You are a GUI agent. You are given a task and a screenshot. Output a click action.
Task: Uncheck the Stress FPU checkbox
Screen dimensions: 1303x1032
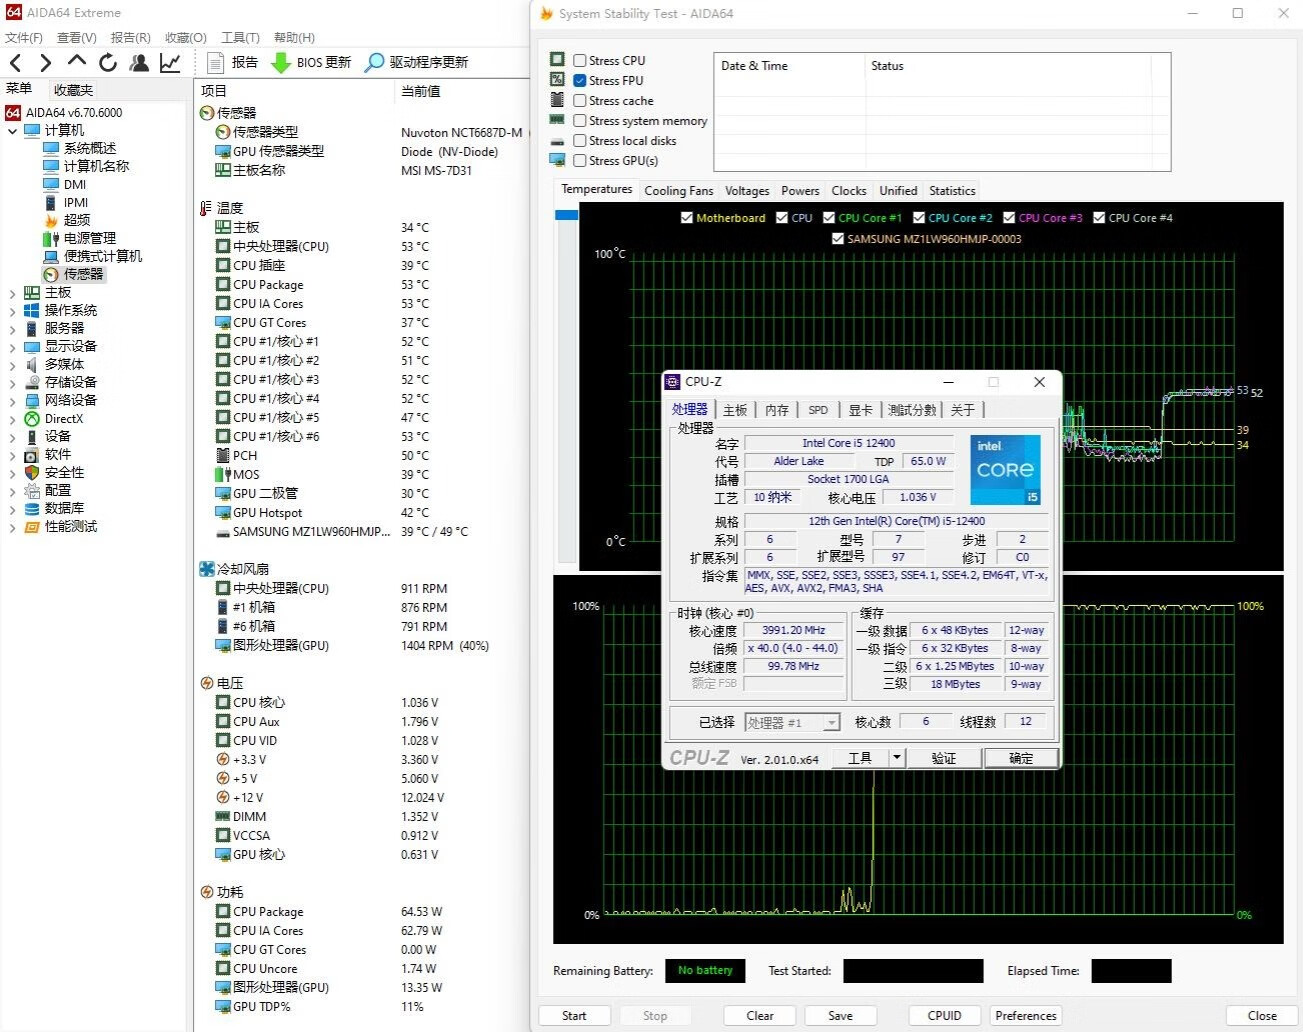point(580,80)
